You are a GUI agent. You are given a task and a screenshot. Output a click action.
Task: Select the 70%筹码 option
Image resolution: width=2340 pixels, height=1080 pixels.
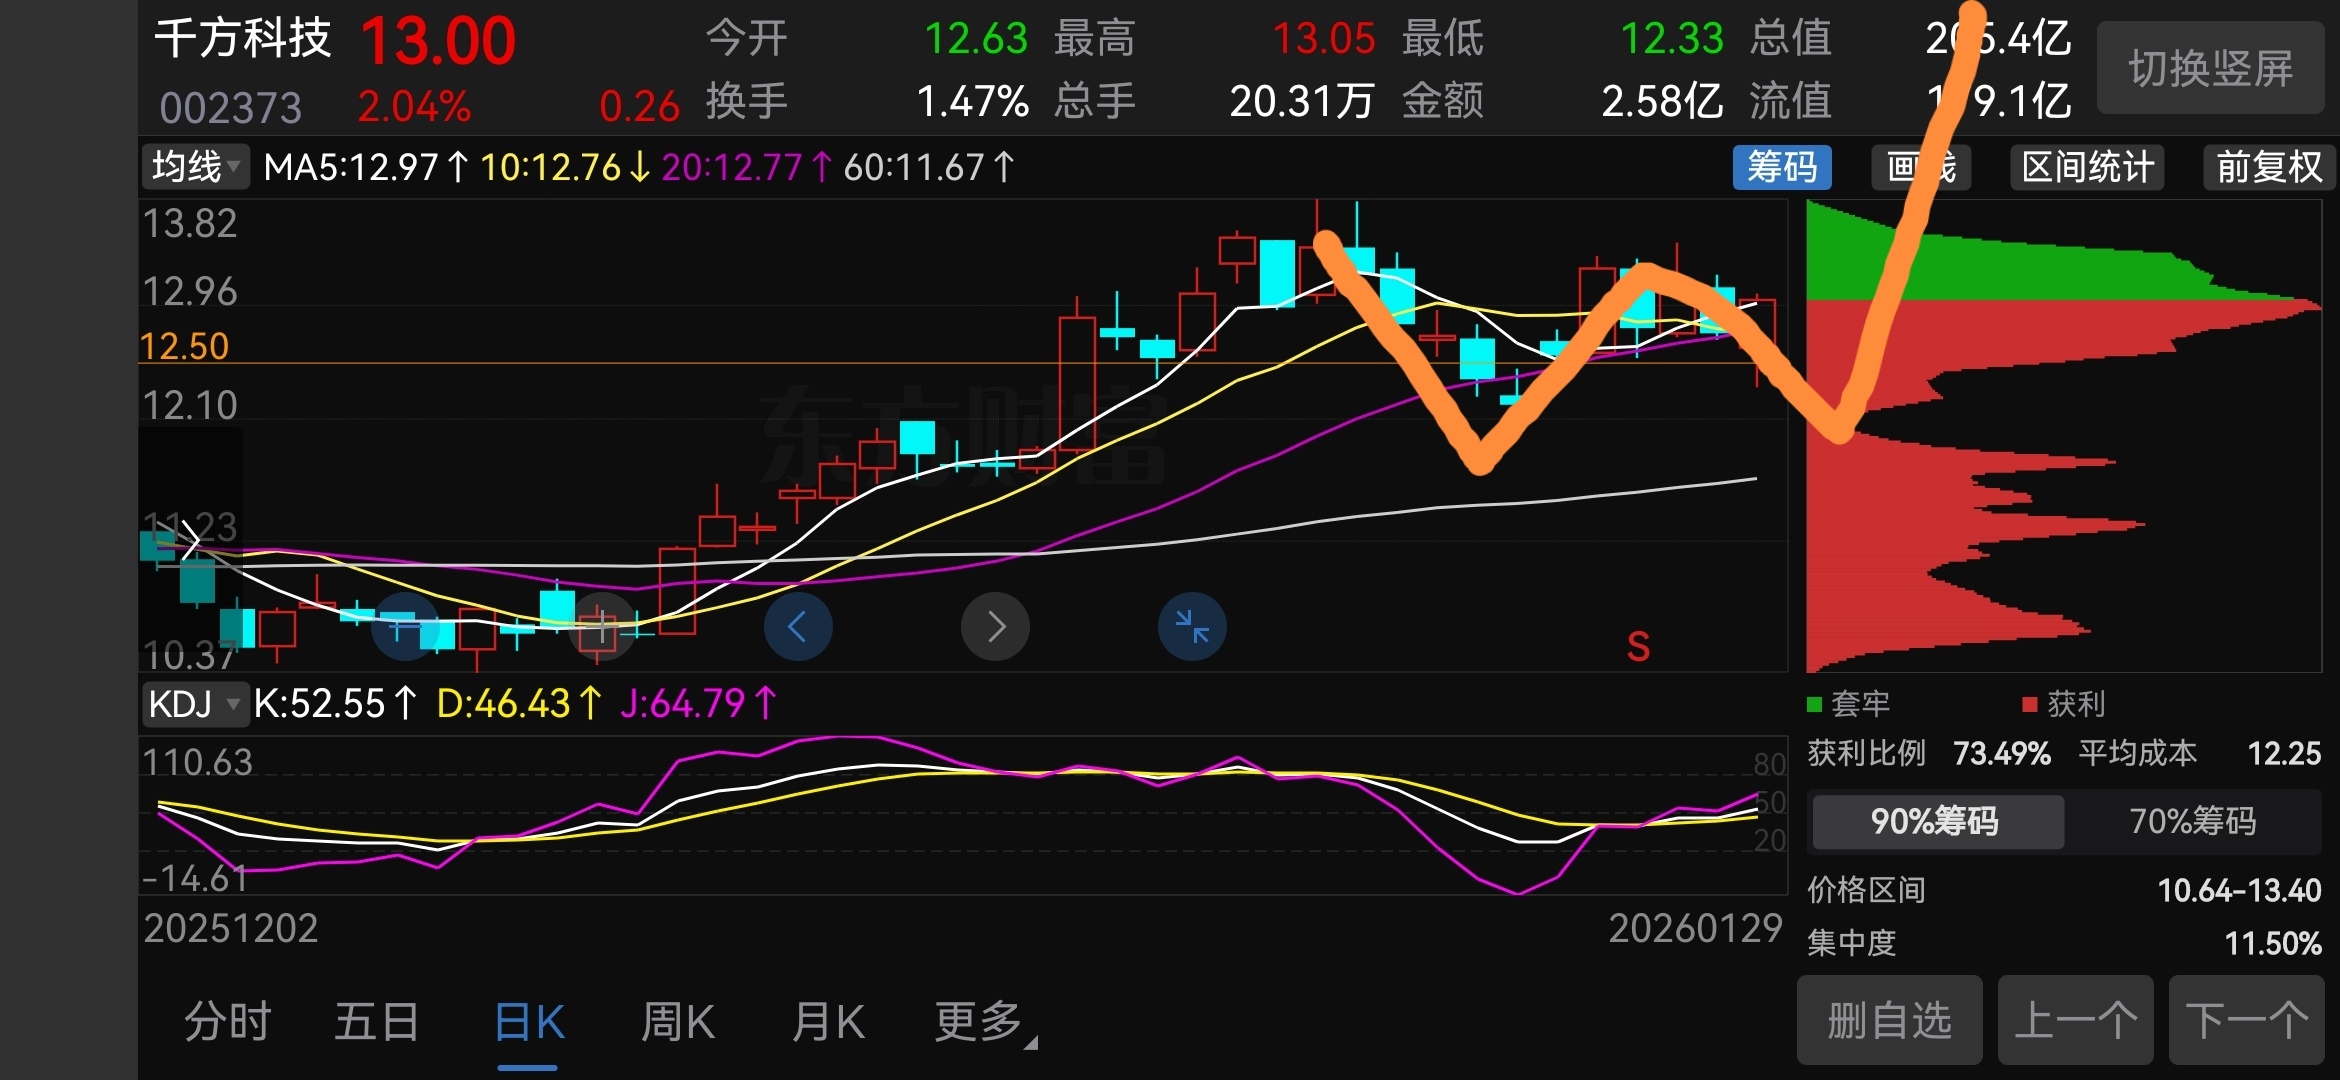[x=2192, y=821]
